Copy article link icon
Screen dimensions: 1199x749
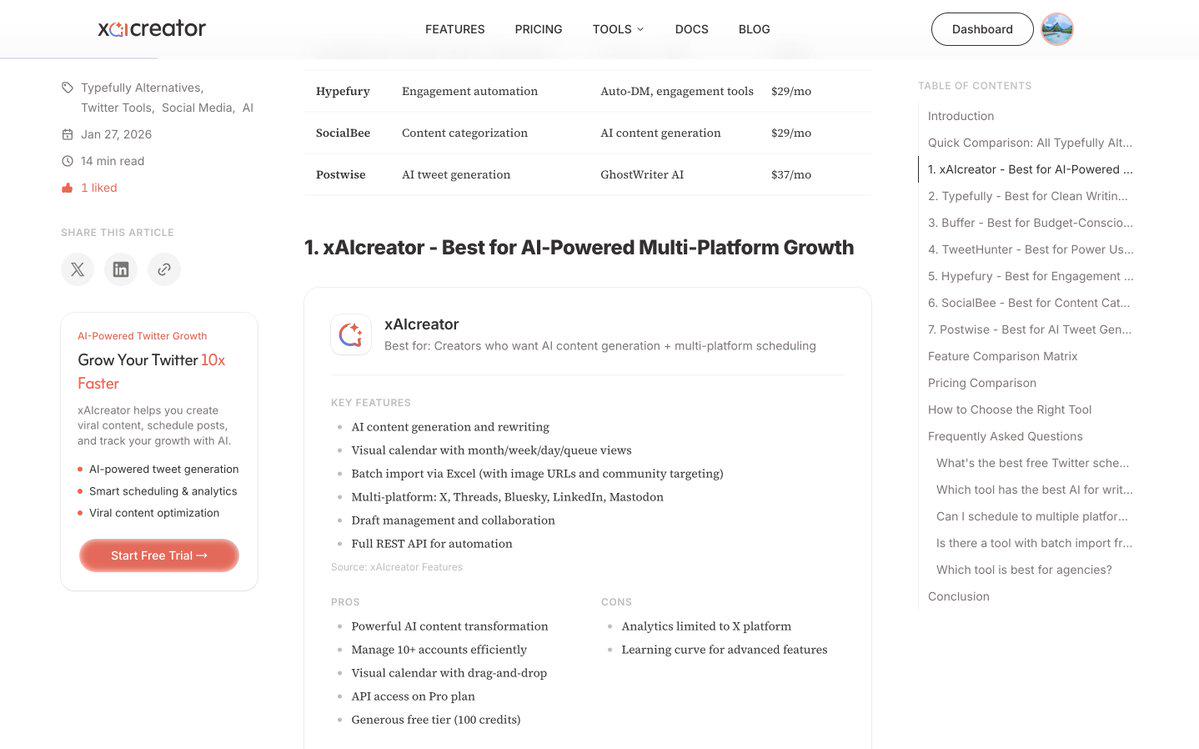pos(164,269)
